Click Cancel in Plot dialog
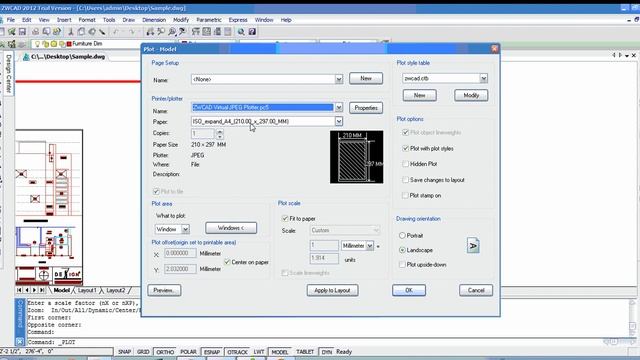 (476, 290)
